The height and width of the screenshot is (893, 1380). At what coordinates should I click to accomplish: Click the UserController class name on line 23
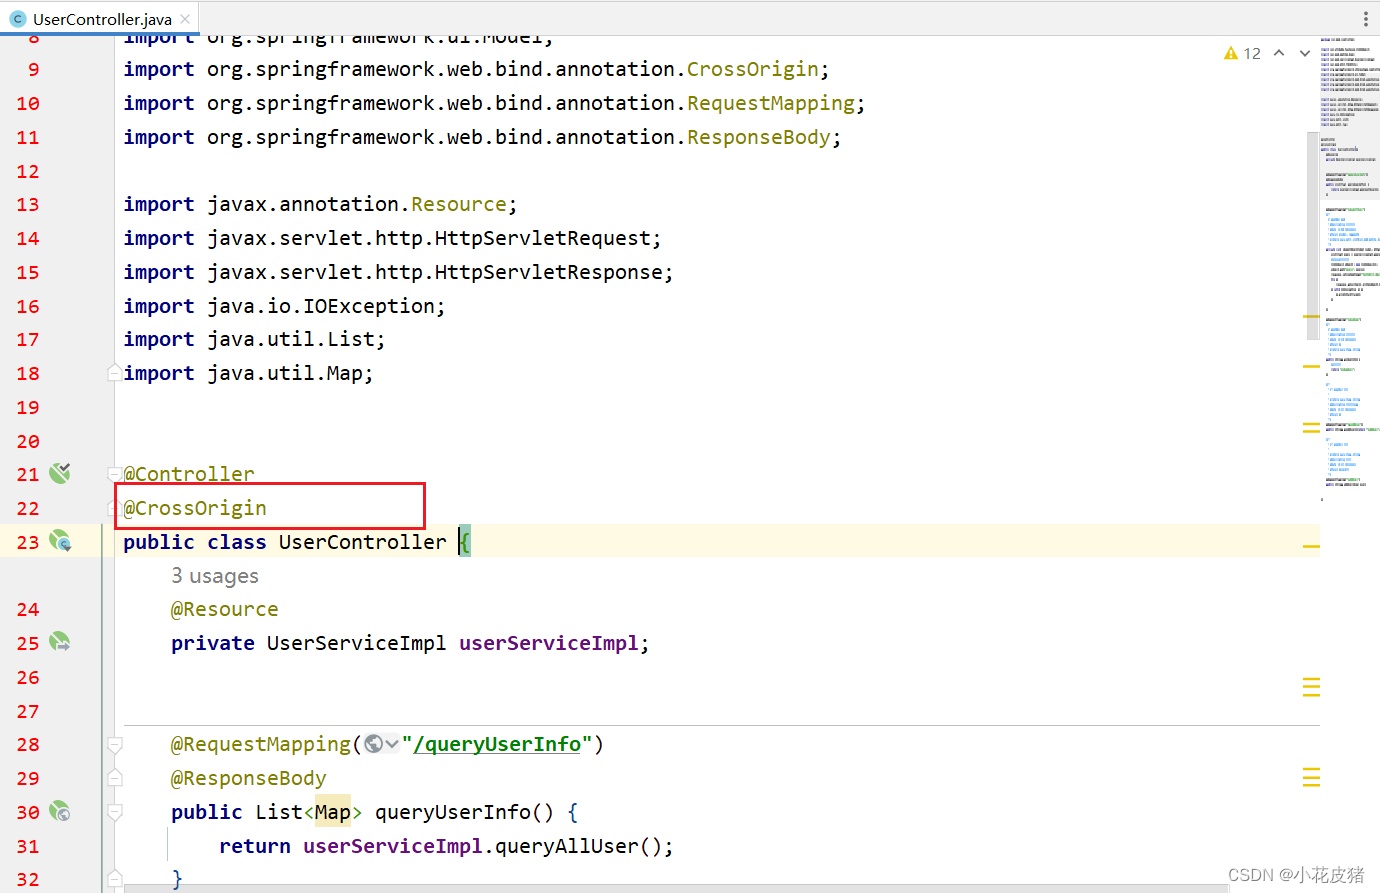pos(363,542)
